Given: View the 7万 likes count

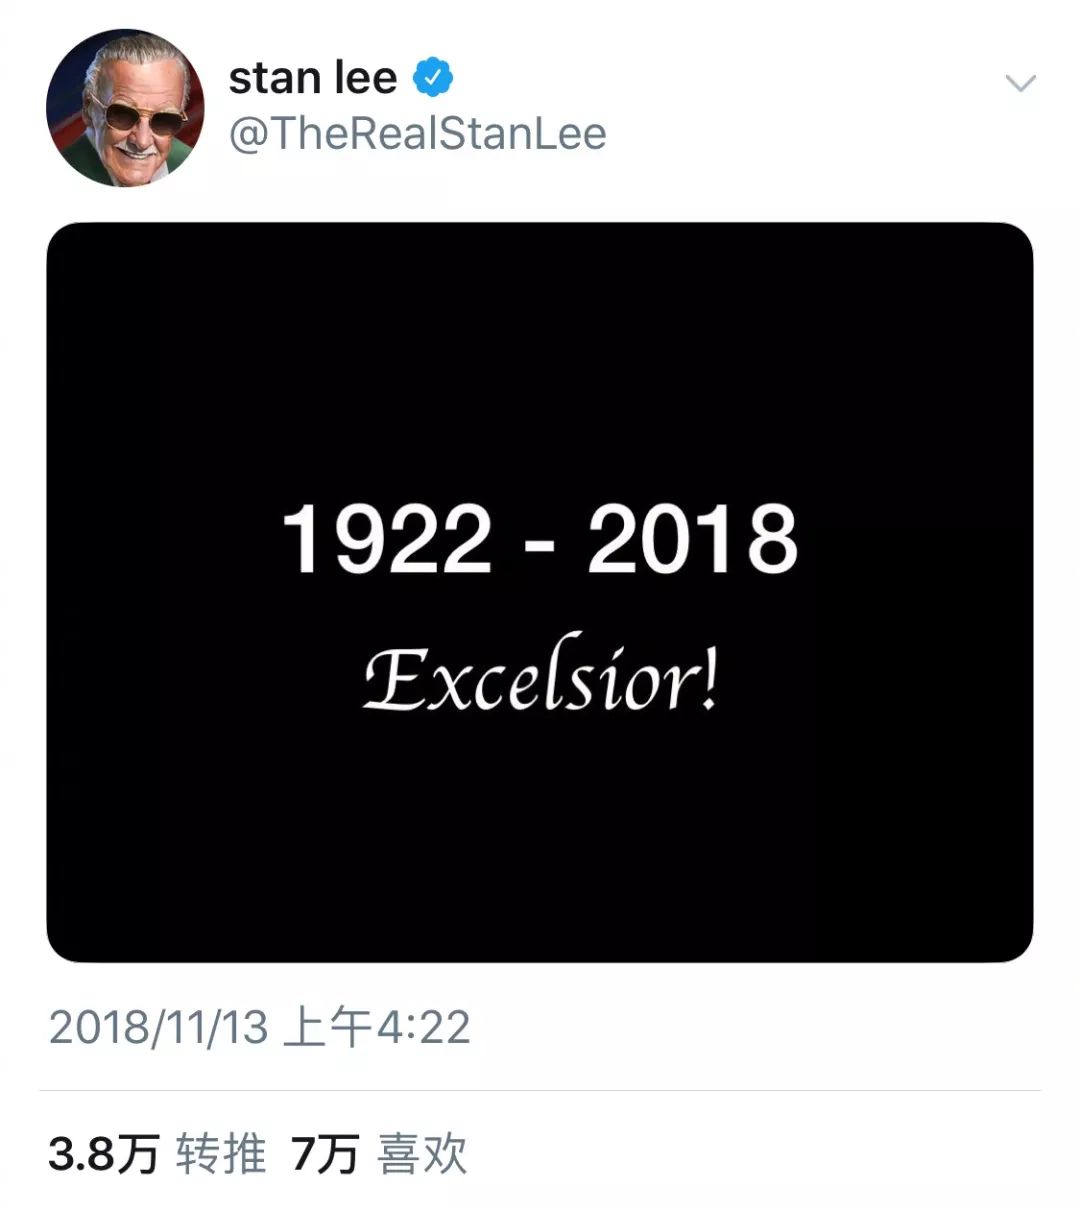Looking at the screenshot, I should 324,1155.
